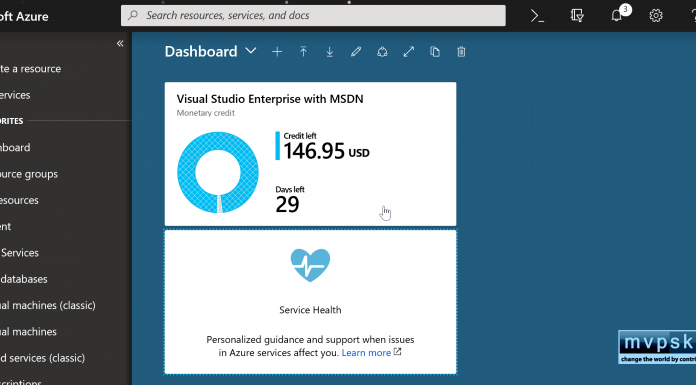
Task: Collapse the left sidebar with double chevron
Action: 120,43
